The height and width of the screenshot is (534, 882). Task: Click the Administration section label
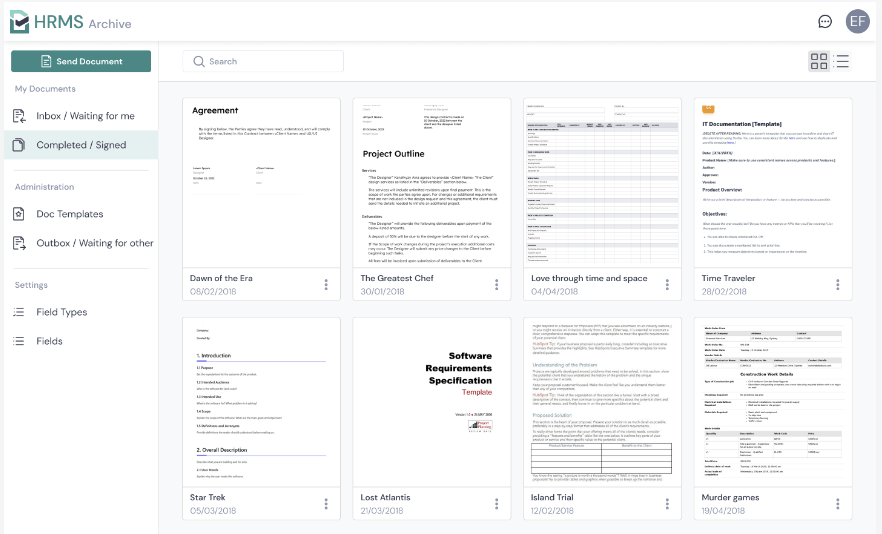coord(44,187)
